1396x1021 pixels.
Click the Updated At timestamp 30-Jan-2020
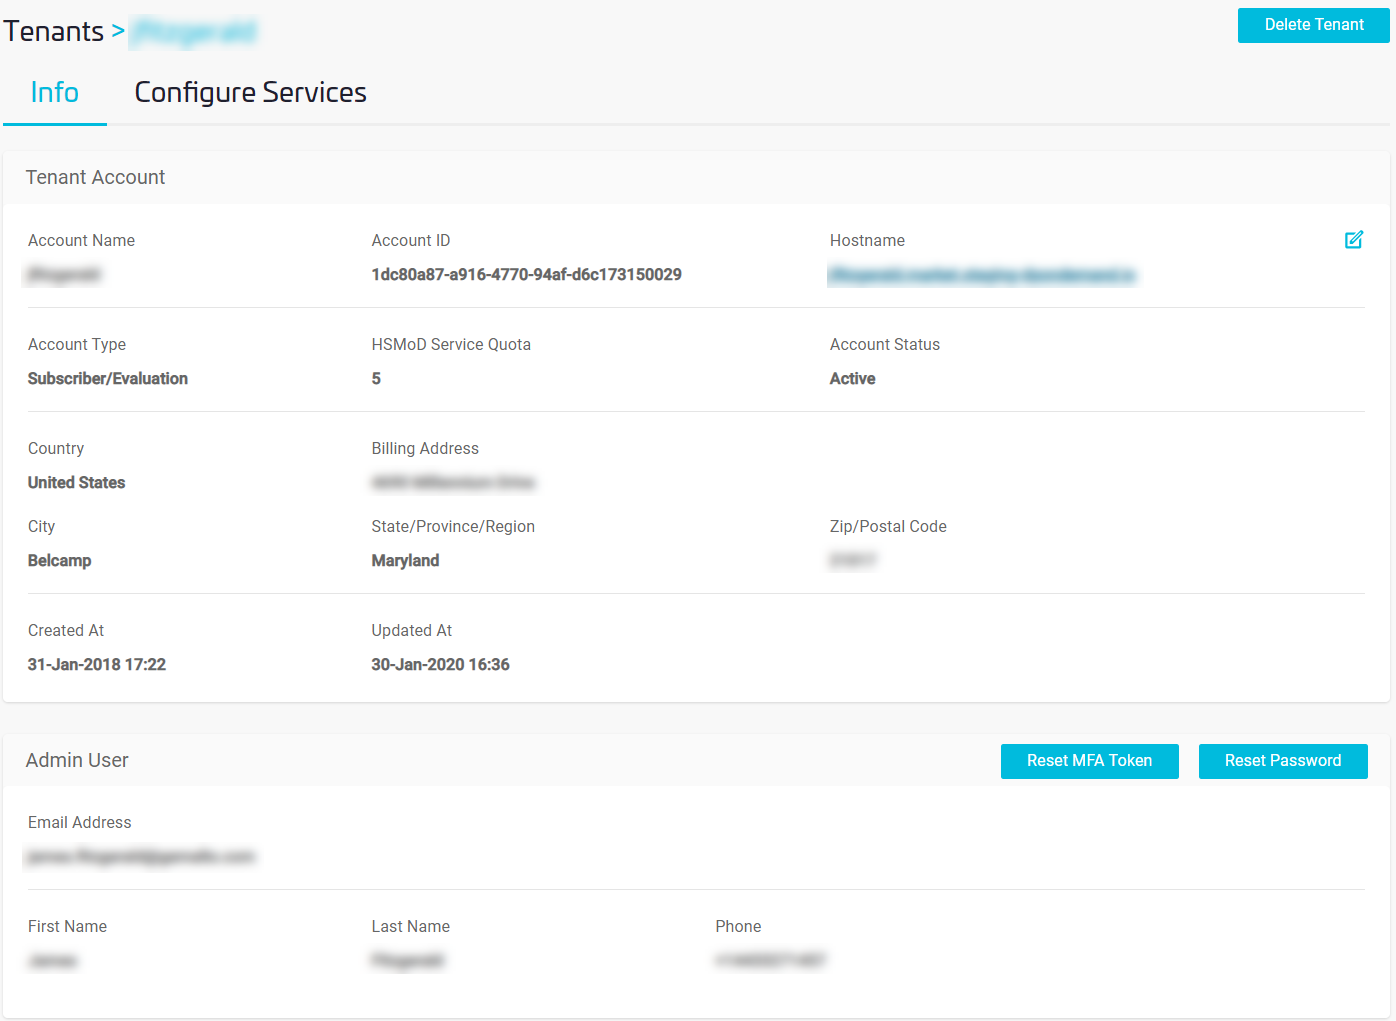tap(440, 665)
